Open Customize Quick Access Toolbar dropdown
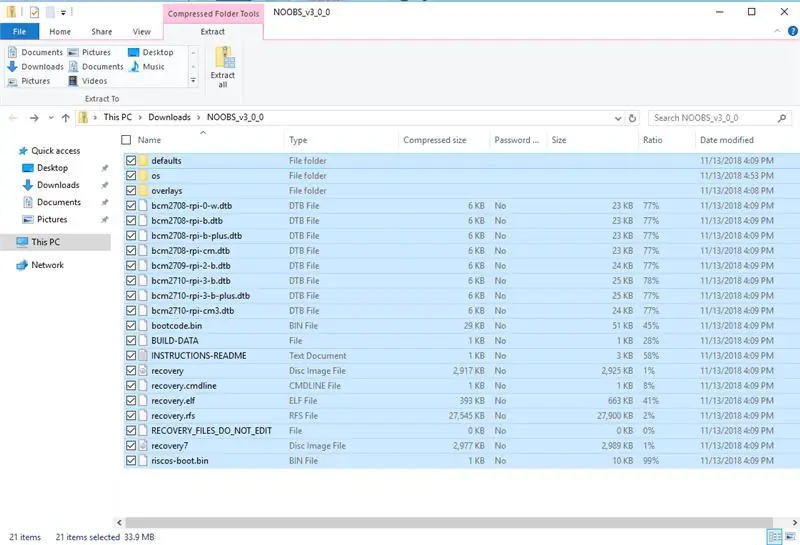The height and width of the screenshot is (545, 800). pos(63,12)
